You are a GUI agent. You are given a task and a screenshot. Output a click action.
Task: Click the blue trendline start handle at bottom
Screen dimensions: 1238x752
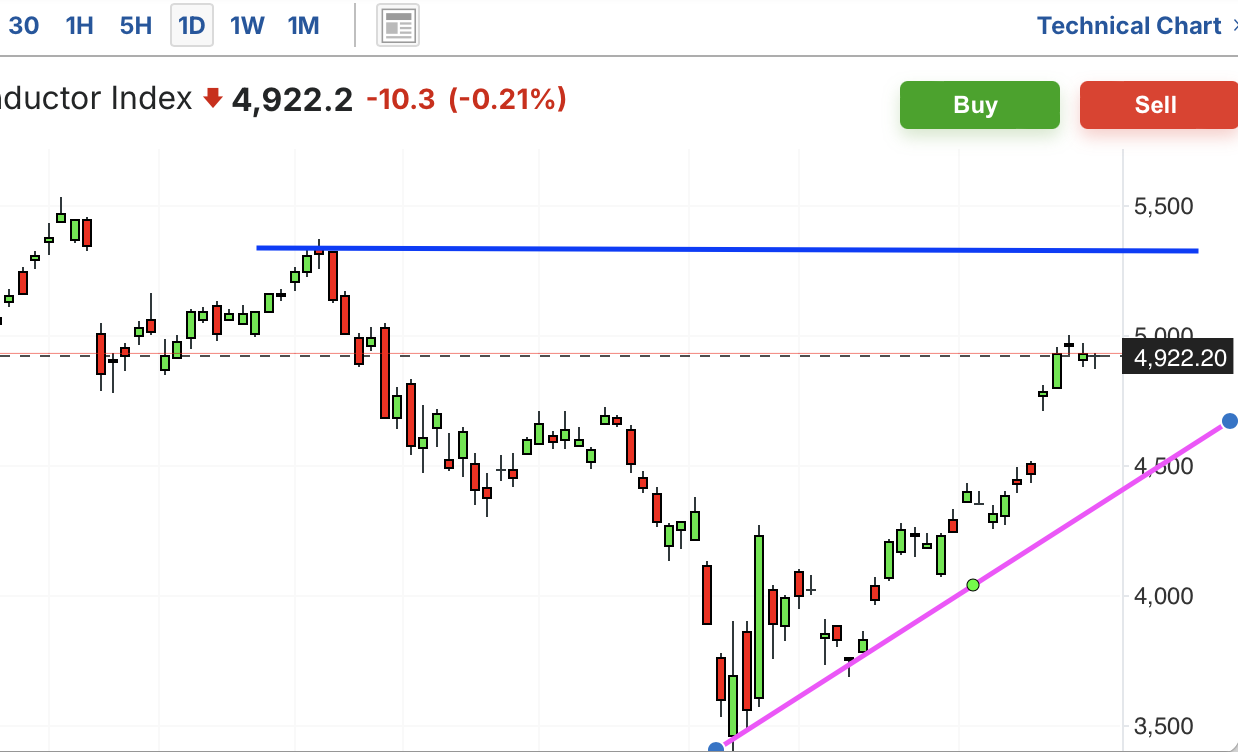click(716, 748)
